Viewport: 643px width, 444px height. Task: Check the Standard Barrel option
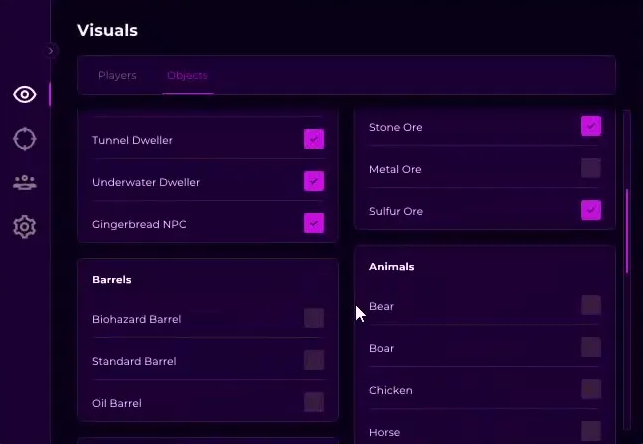(314, 360)
